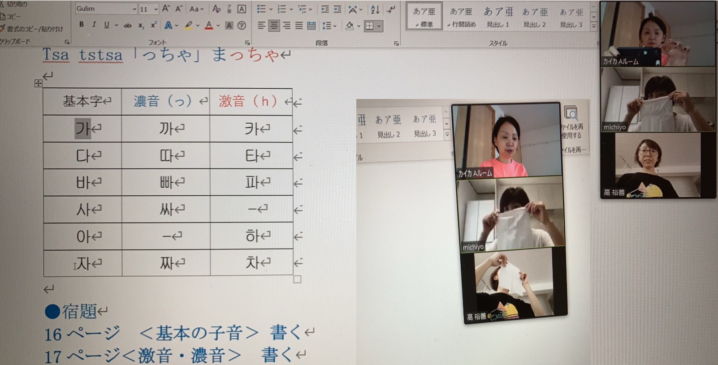This screenshot has width=718, height=365.
Task: Clear all formatting with the eraser icon
Action: click(217, 9)
